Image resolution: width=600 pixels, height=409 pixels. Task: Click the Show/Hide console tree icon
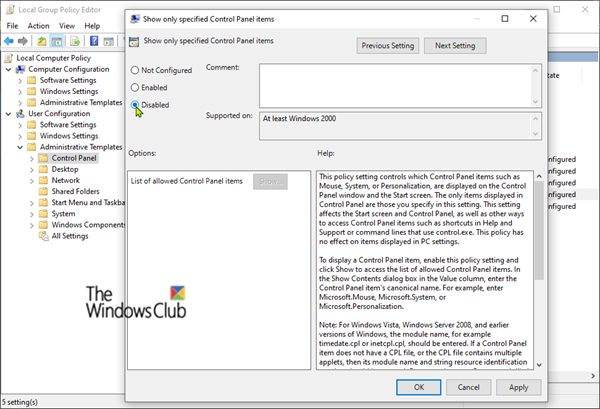tap(57, 41)
